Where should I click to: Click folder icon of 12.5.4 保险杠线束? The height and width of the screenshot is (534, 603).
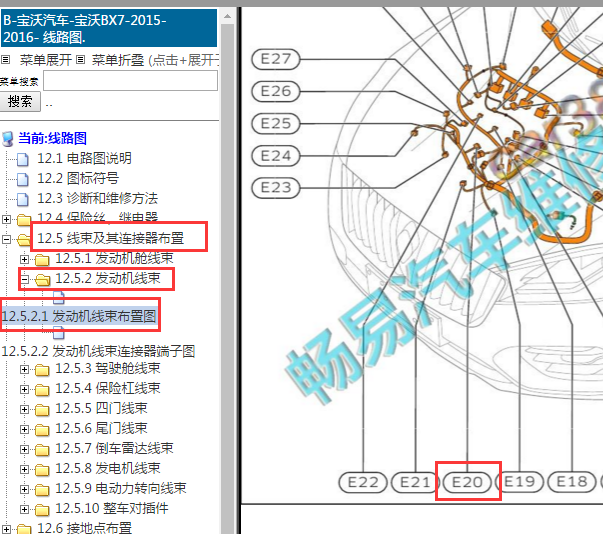(42, 390)
